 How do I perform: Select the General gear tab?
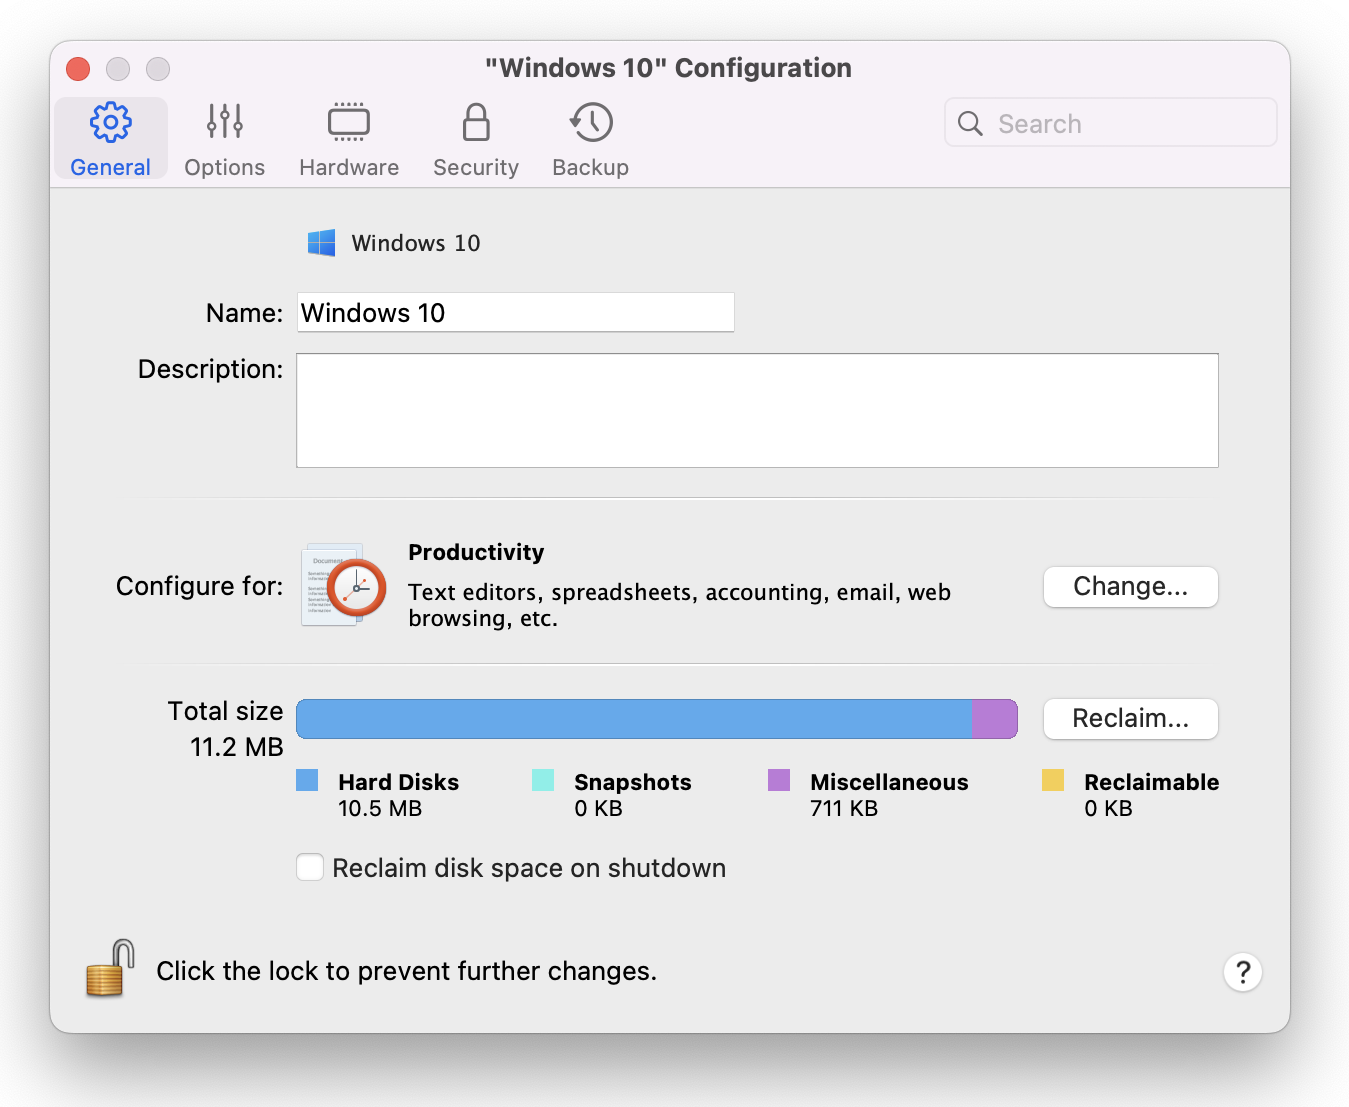tap(110, 139)
